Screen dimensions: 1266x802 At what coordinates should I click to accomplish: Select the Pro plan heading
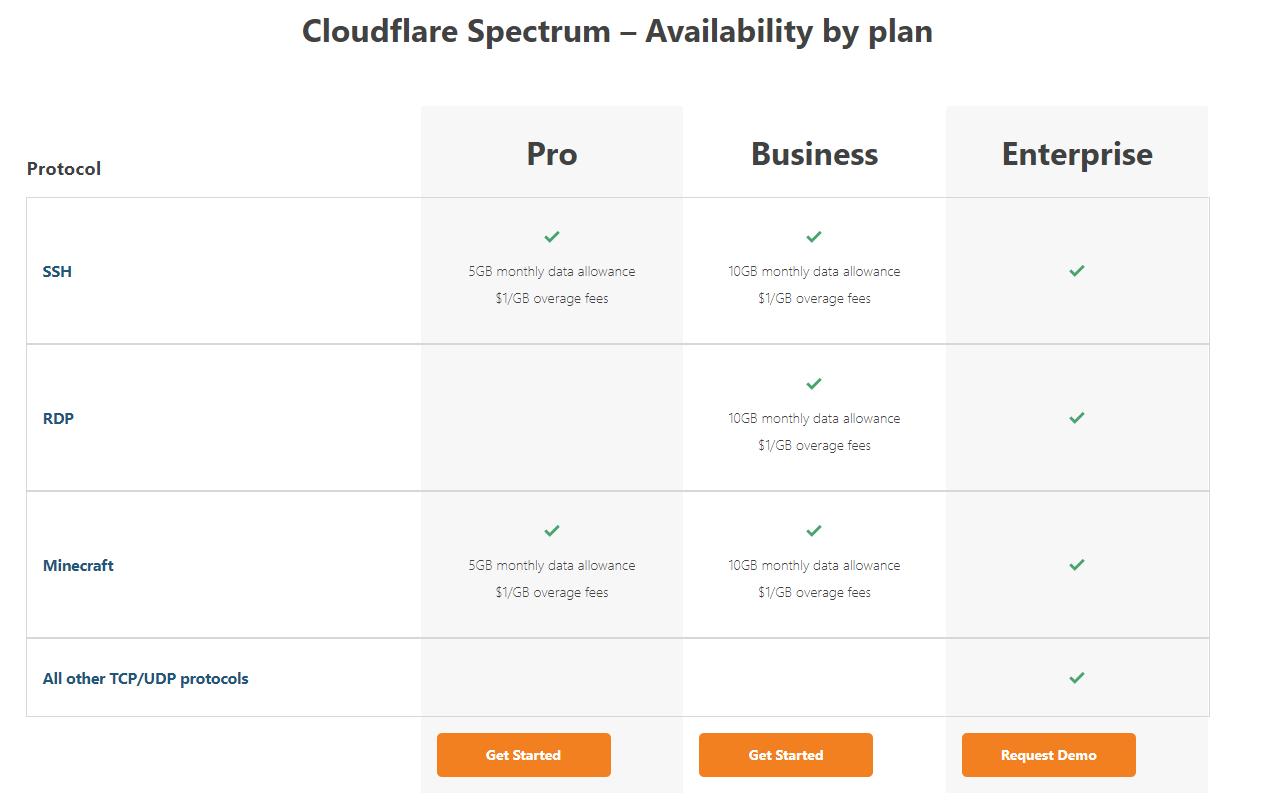pyautogui.click(x=552, y=154)
